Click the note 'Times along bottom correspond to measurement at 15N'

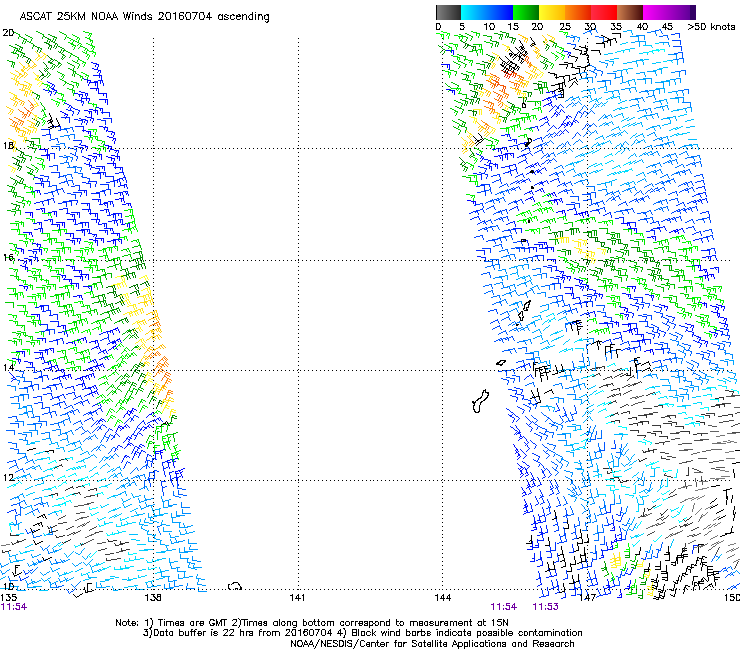[x=375, y=623]
